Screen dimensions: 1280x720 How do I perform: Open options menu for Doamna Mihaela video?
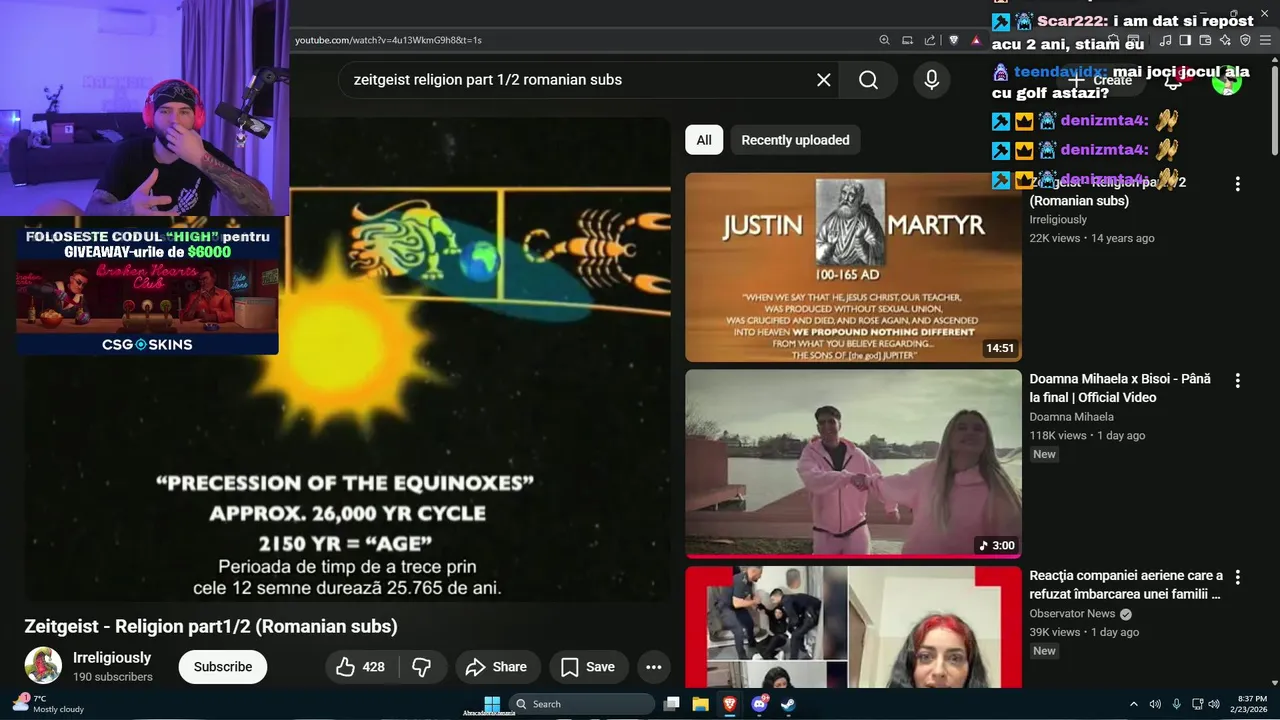click(x=1237, y=381)
